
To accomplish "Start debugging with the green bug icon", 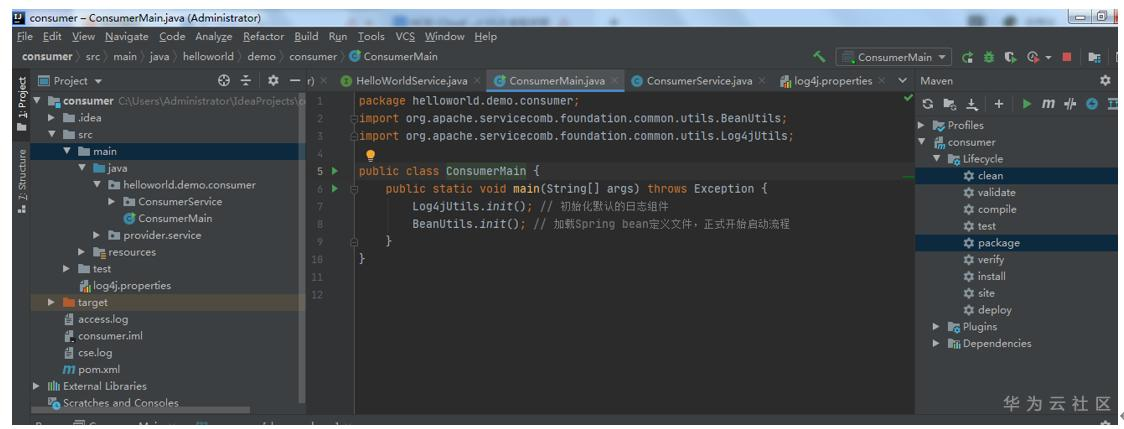I will coord(989,57).
